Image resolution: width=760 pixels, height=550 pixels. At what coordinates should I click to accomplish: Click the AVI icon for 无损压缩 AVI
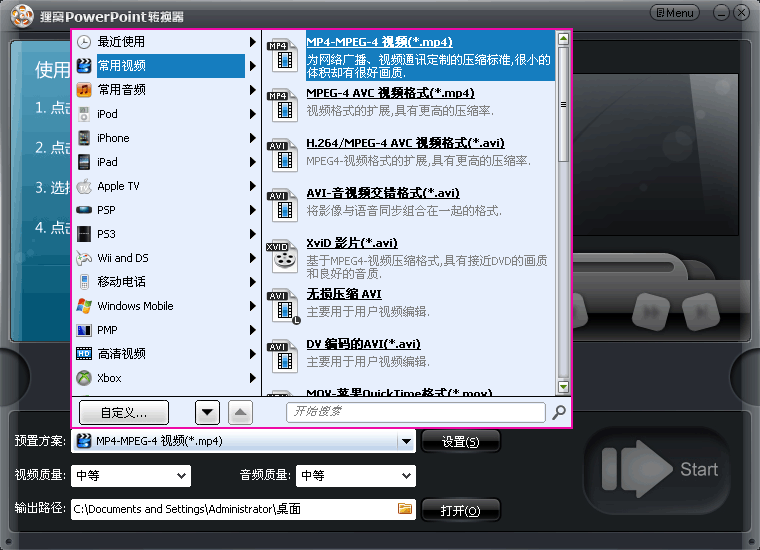284,306
